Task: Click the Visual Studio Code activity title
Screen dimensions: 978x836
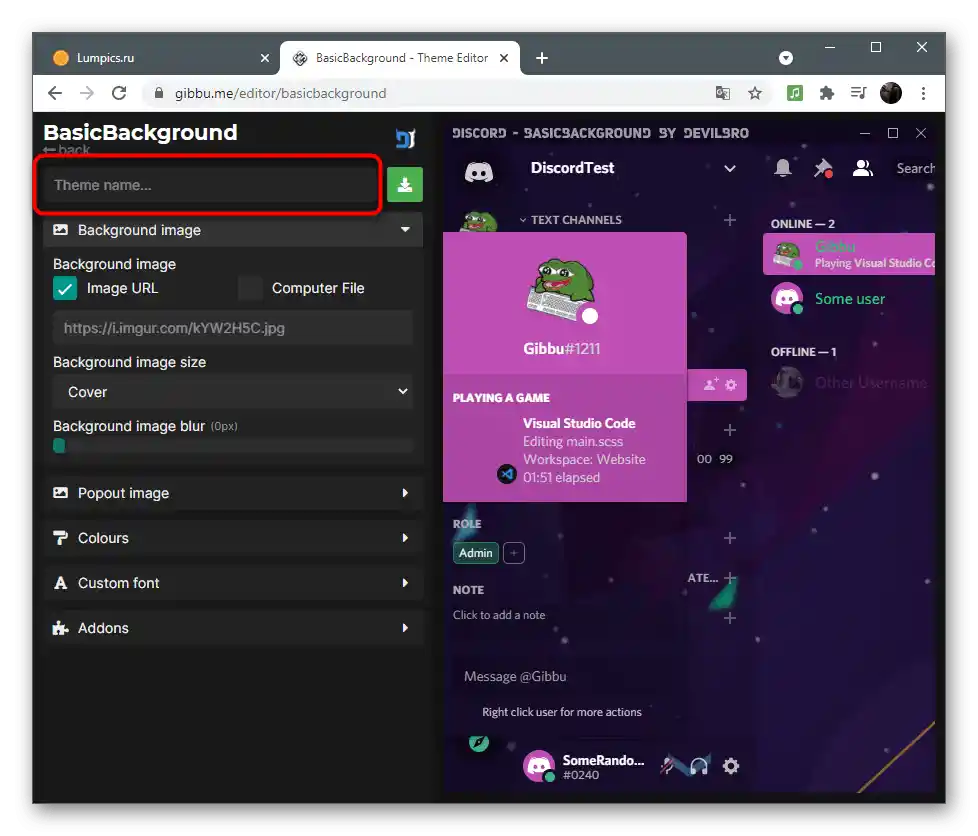Action: click(x=579, y=424)
